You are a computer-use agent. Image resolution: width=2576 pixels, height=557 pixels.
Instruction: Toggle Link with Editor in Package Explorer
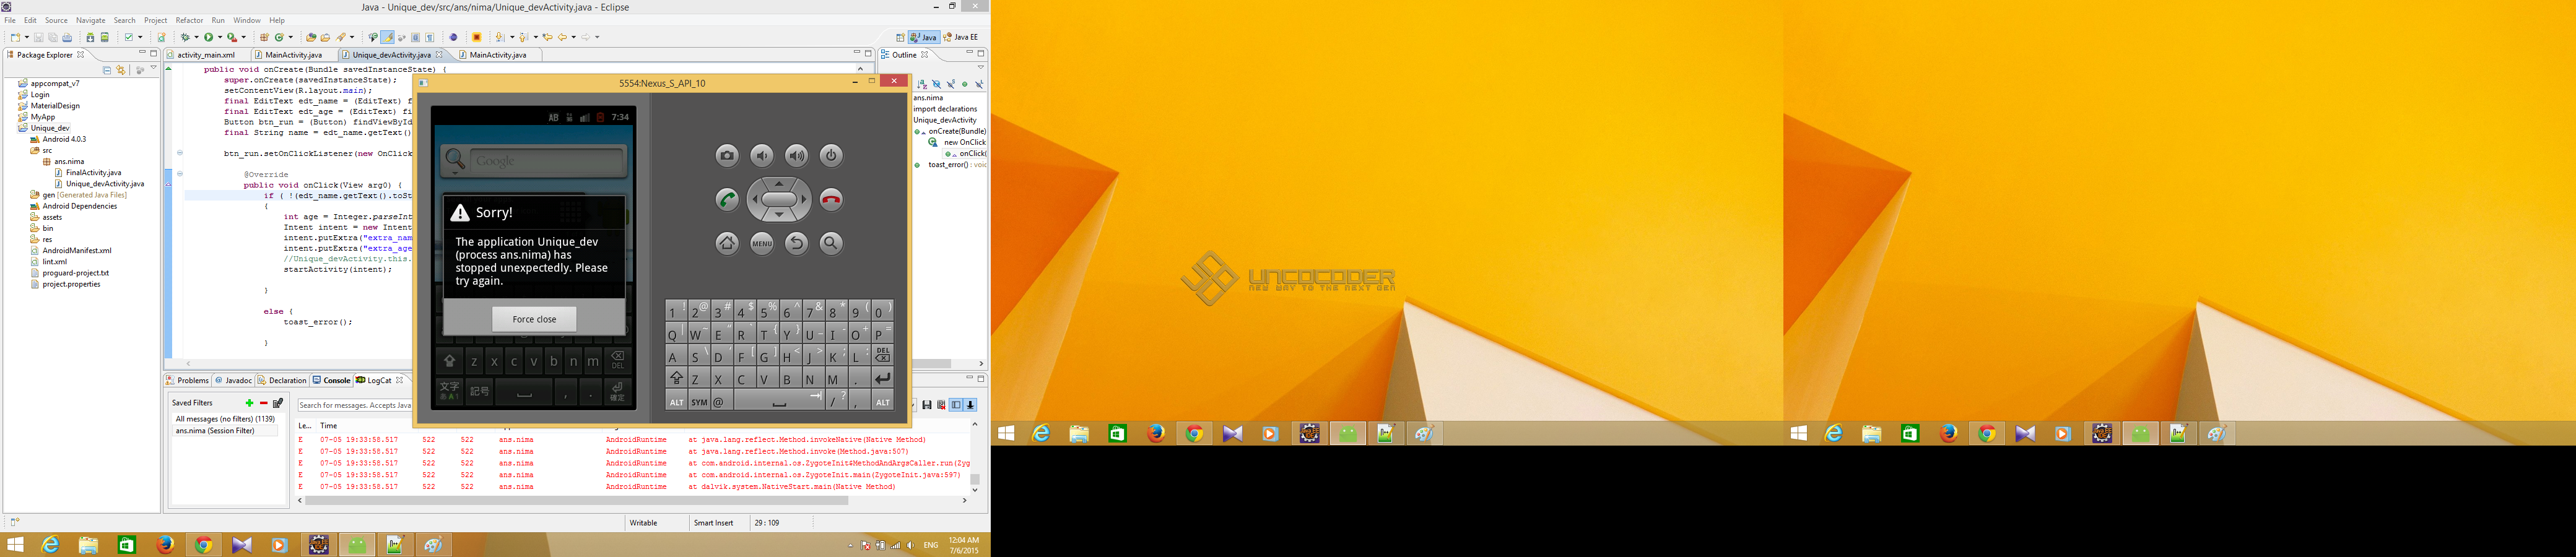tap(121, 70)
